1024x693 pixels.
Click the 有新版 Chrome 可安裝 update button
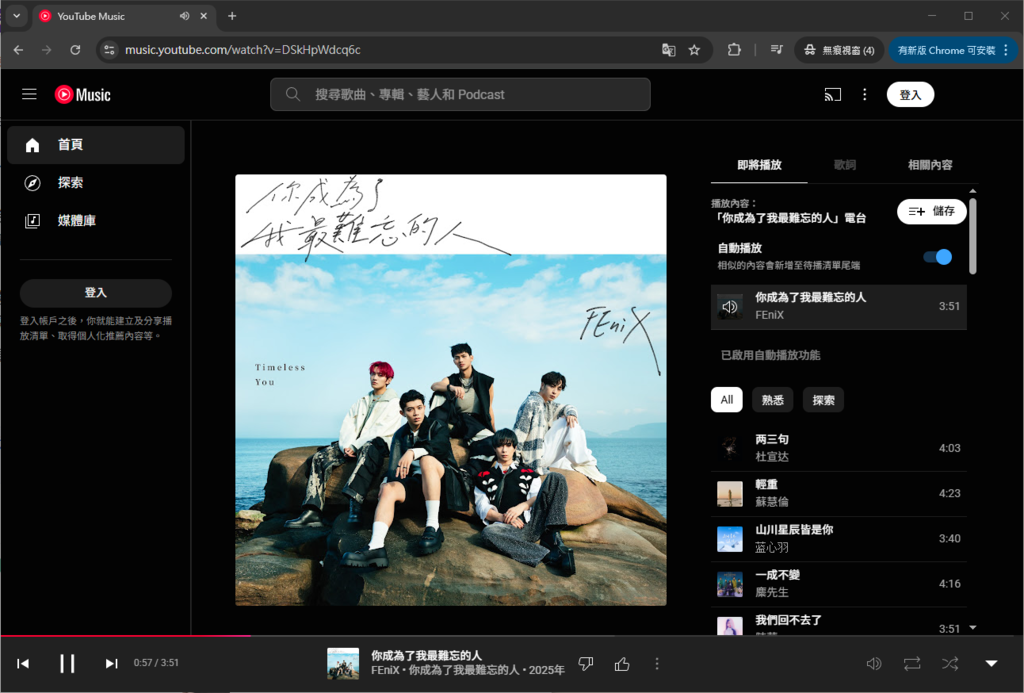(953, 50)
